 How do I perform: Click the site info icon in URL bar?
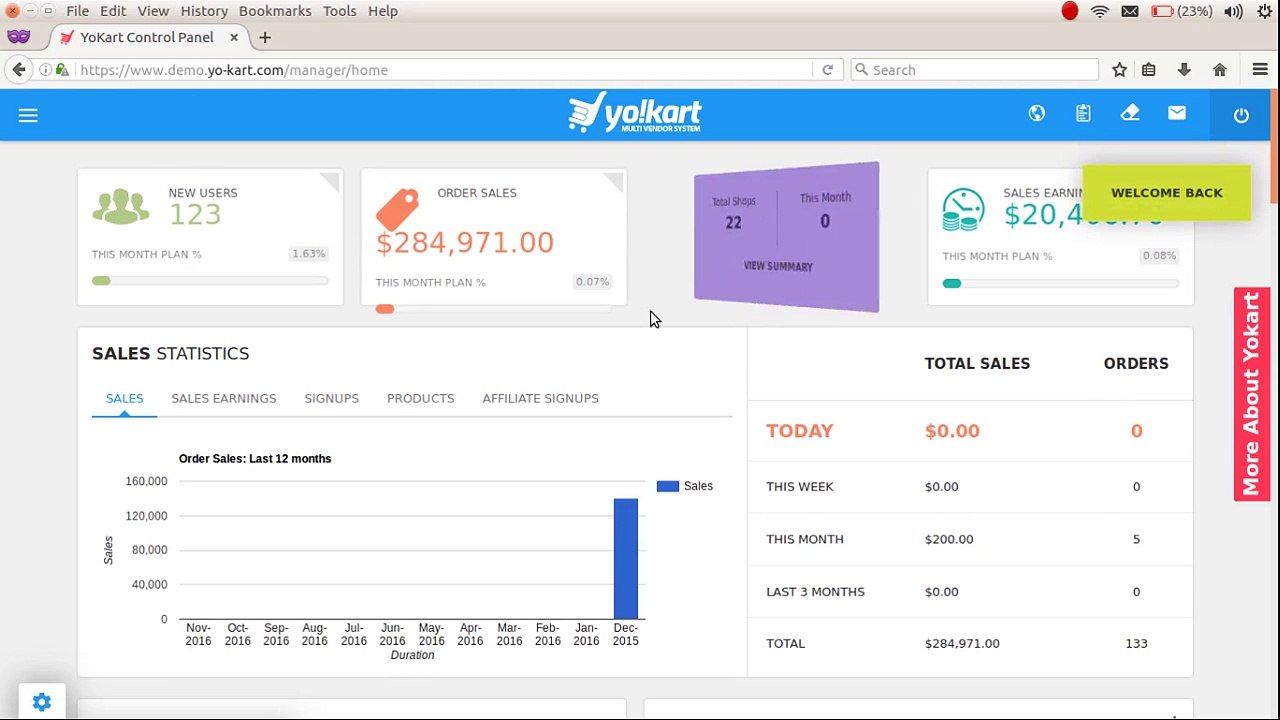click(46, 70)
